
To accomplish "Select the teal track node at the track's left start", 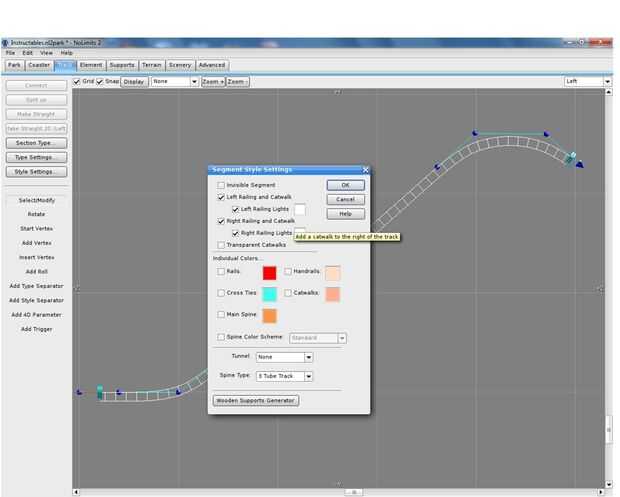I will tap(100, 393).
